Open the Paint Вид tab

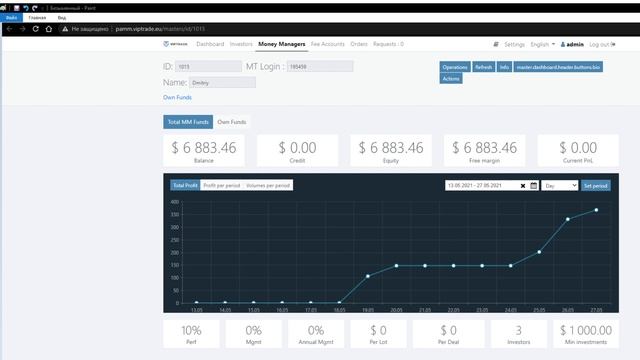(62, 18)
